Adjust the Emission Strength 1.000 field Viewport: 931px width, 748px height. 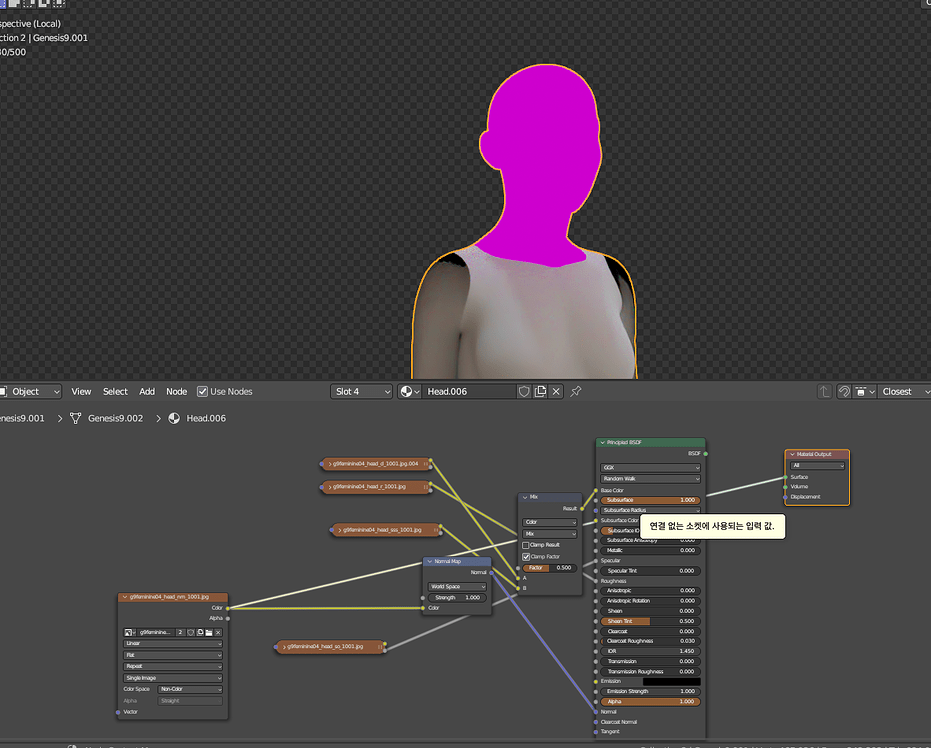coord(650,692)
